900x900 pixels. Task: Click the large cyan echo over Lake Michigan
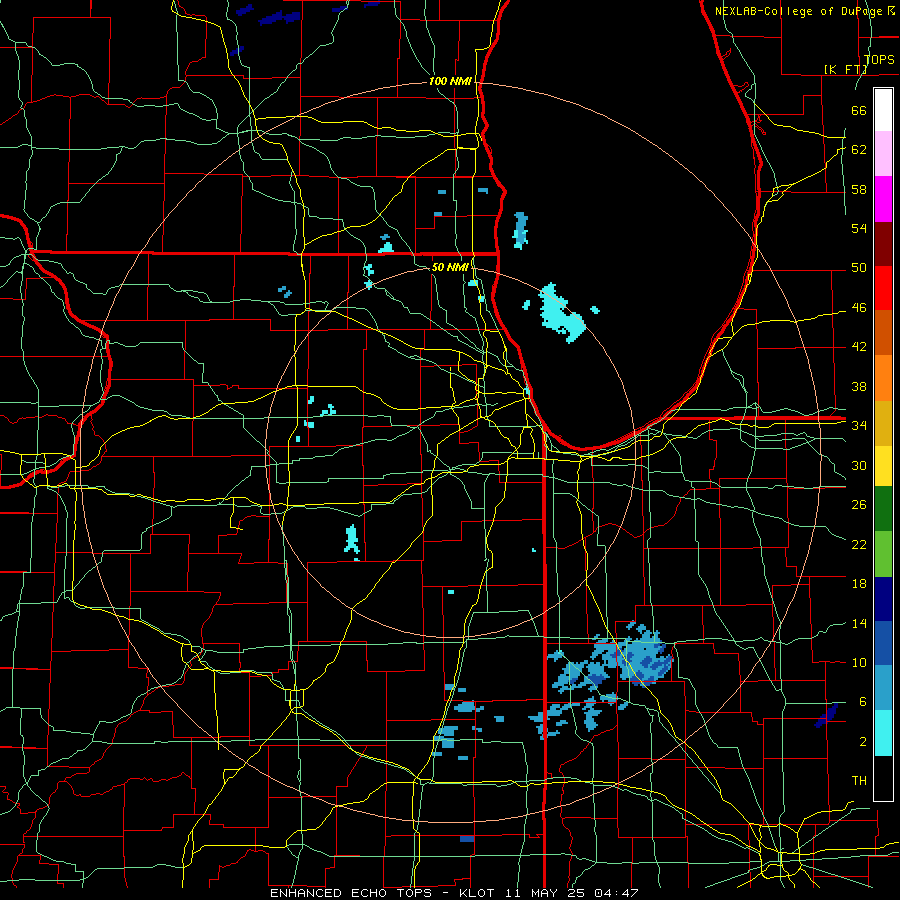click(562, 313)
